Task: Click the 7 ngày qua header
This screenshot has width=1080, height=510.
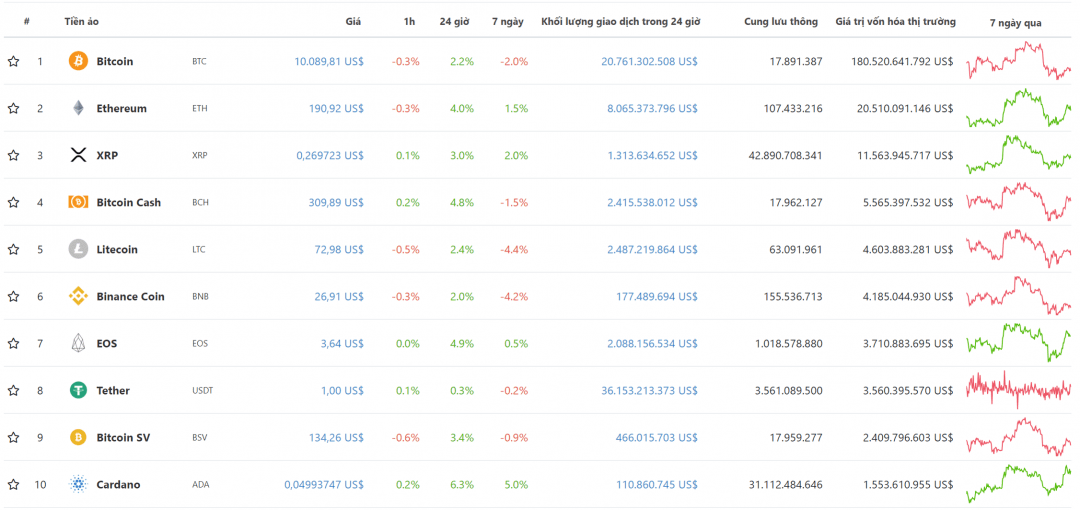Action: pyautogui.click(x=1015, y=23)
